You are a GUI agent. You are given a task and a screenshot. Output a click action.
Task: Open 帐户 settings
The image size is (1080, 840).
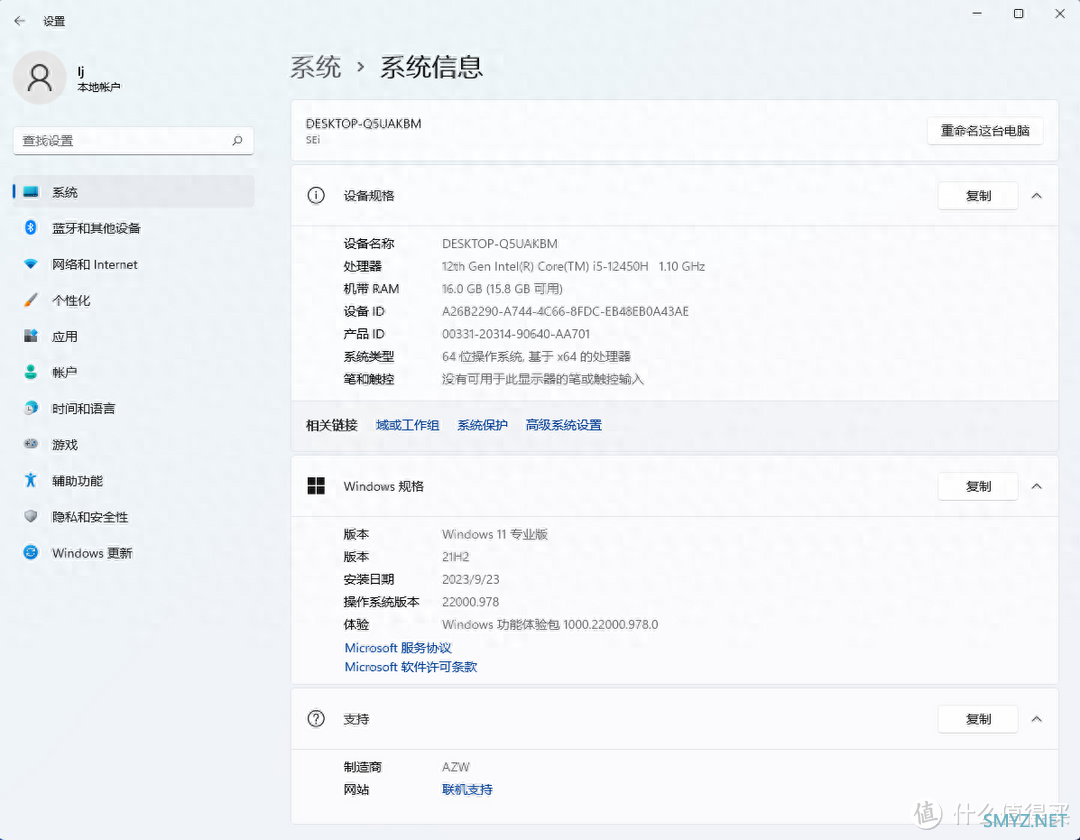click(134, 372)
